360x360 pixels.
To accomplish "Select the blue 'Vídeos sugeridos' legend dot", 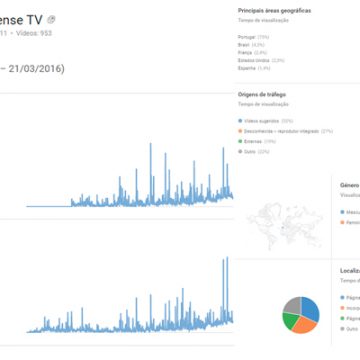I will tap(240, 121).
